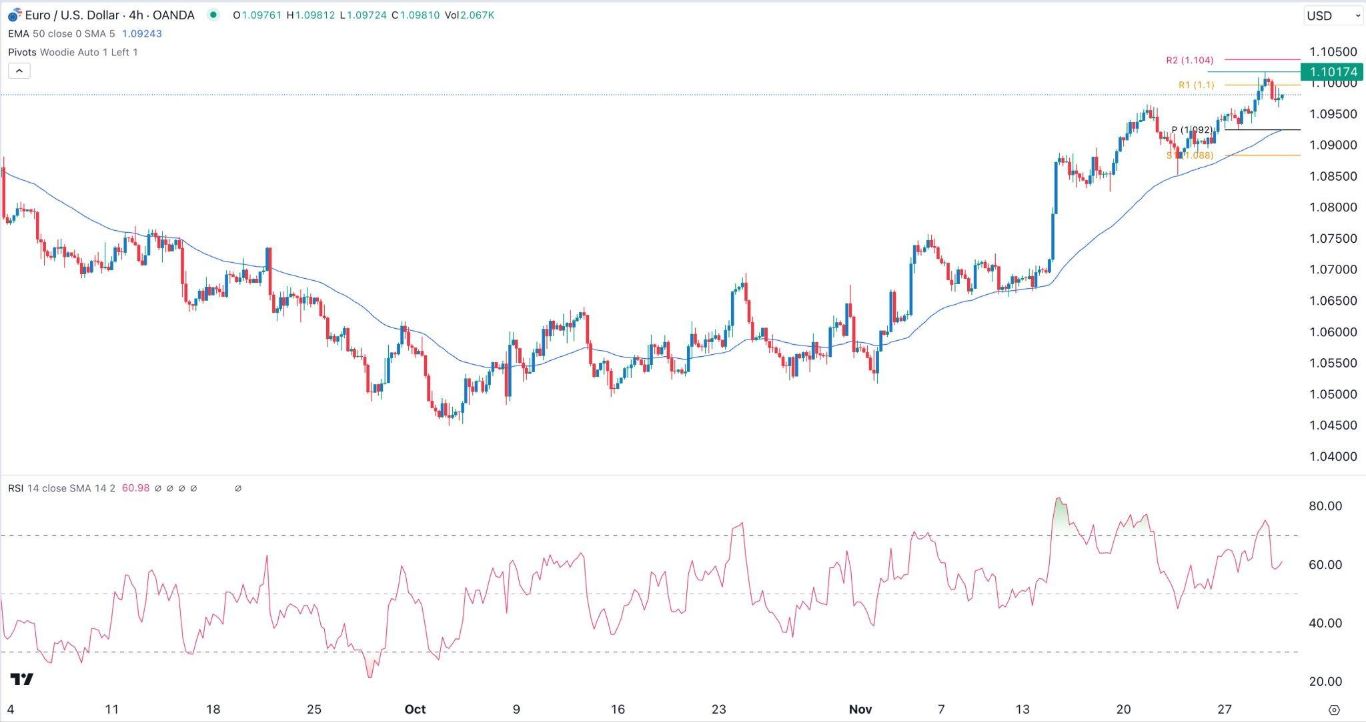Select the Pivots Woodie Auto indicator legend
The image size is (1366, 722).
coord(73,50)
